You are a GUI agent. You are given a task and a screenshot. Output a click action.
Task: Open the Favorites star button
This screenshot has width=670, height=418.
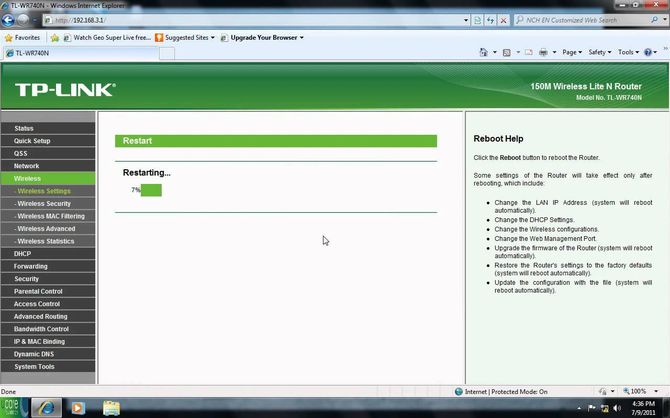[22, 38]
